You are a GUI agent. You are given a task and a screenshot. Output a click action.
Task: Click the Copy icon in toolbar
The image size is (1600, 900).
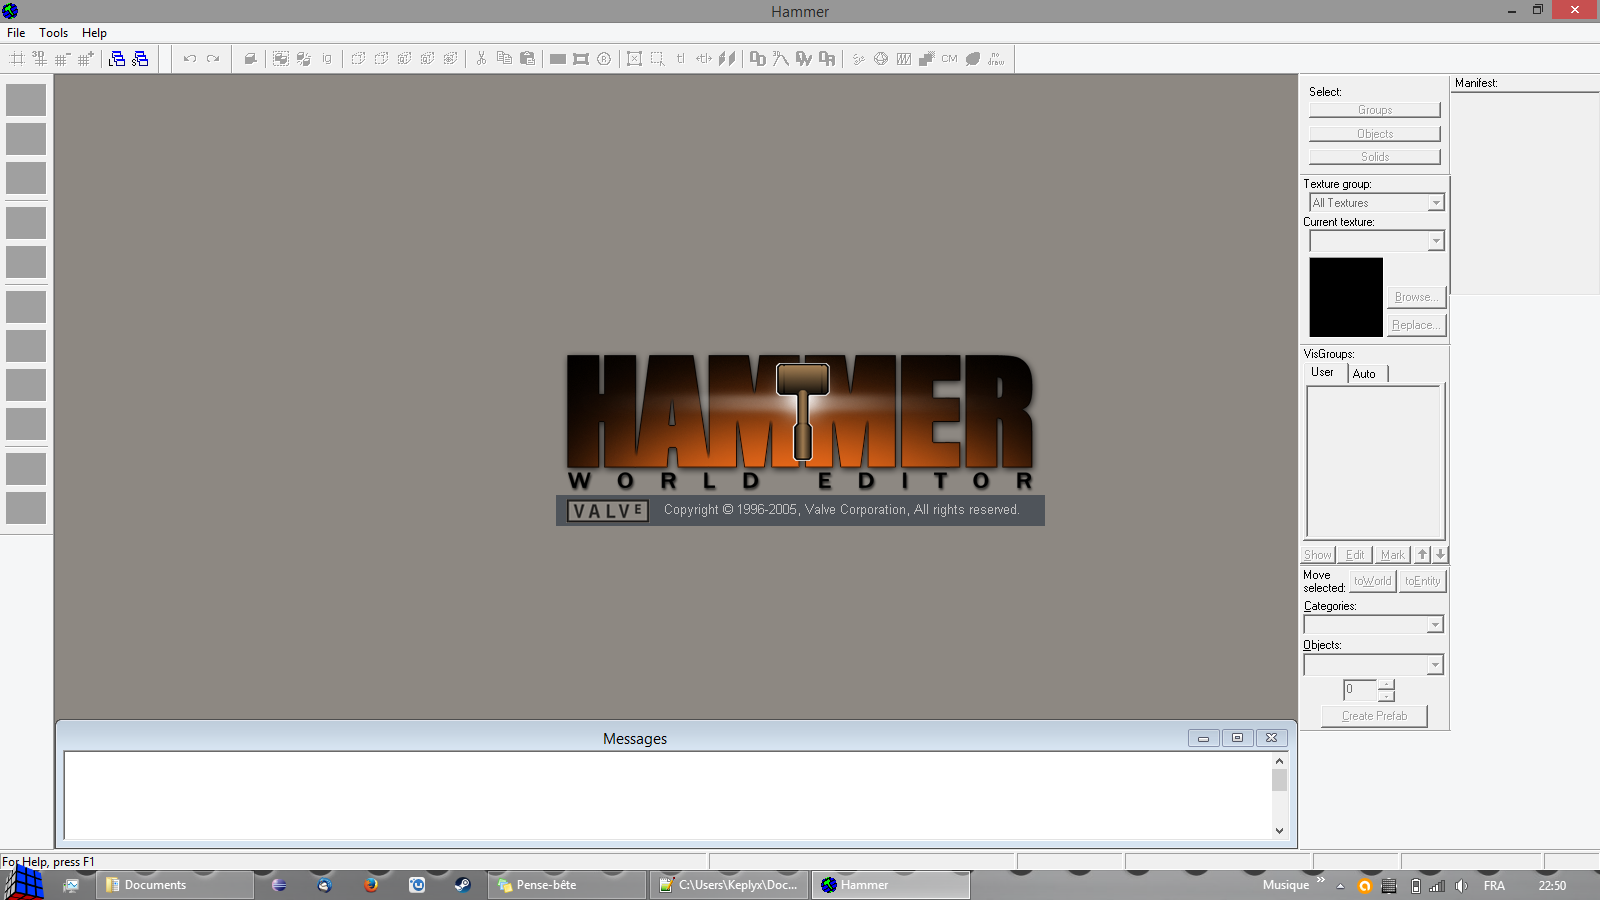pyautogui.click(x=504, y=59)
